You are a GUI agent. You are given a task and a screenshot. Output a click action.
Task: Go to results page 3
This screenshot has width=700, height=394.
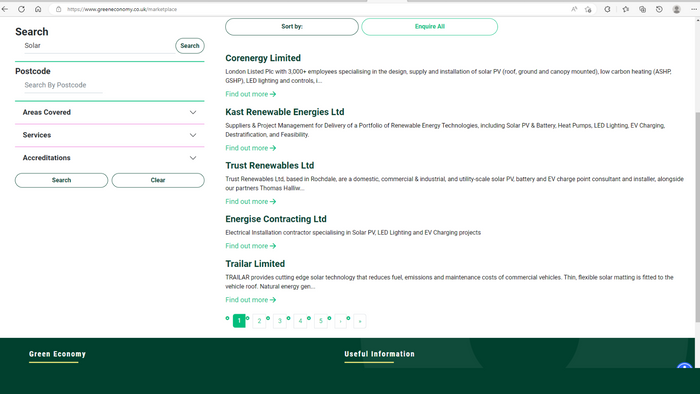click(x=280, y=321)
